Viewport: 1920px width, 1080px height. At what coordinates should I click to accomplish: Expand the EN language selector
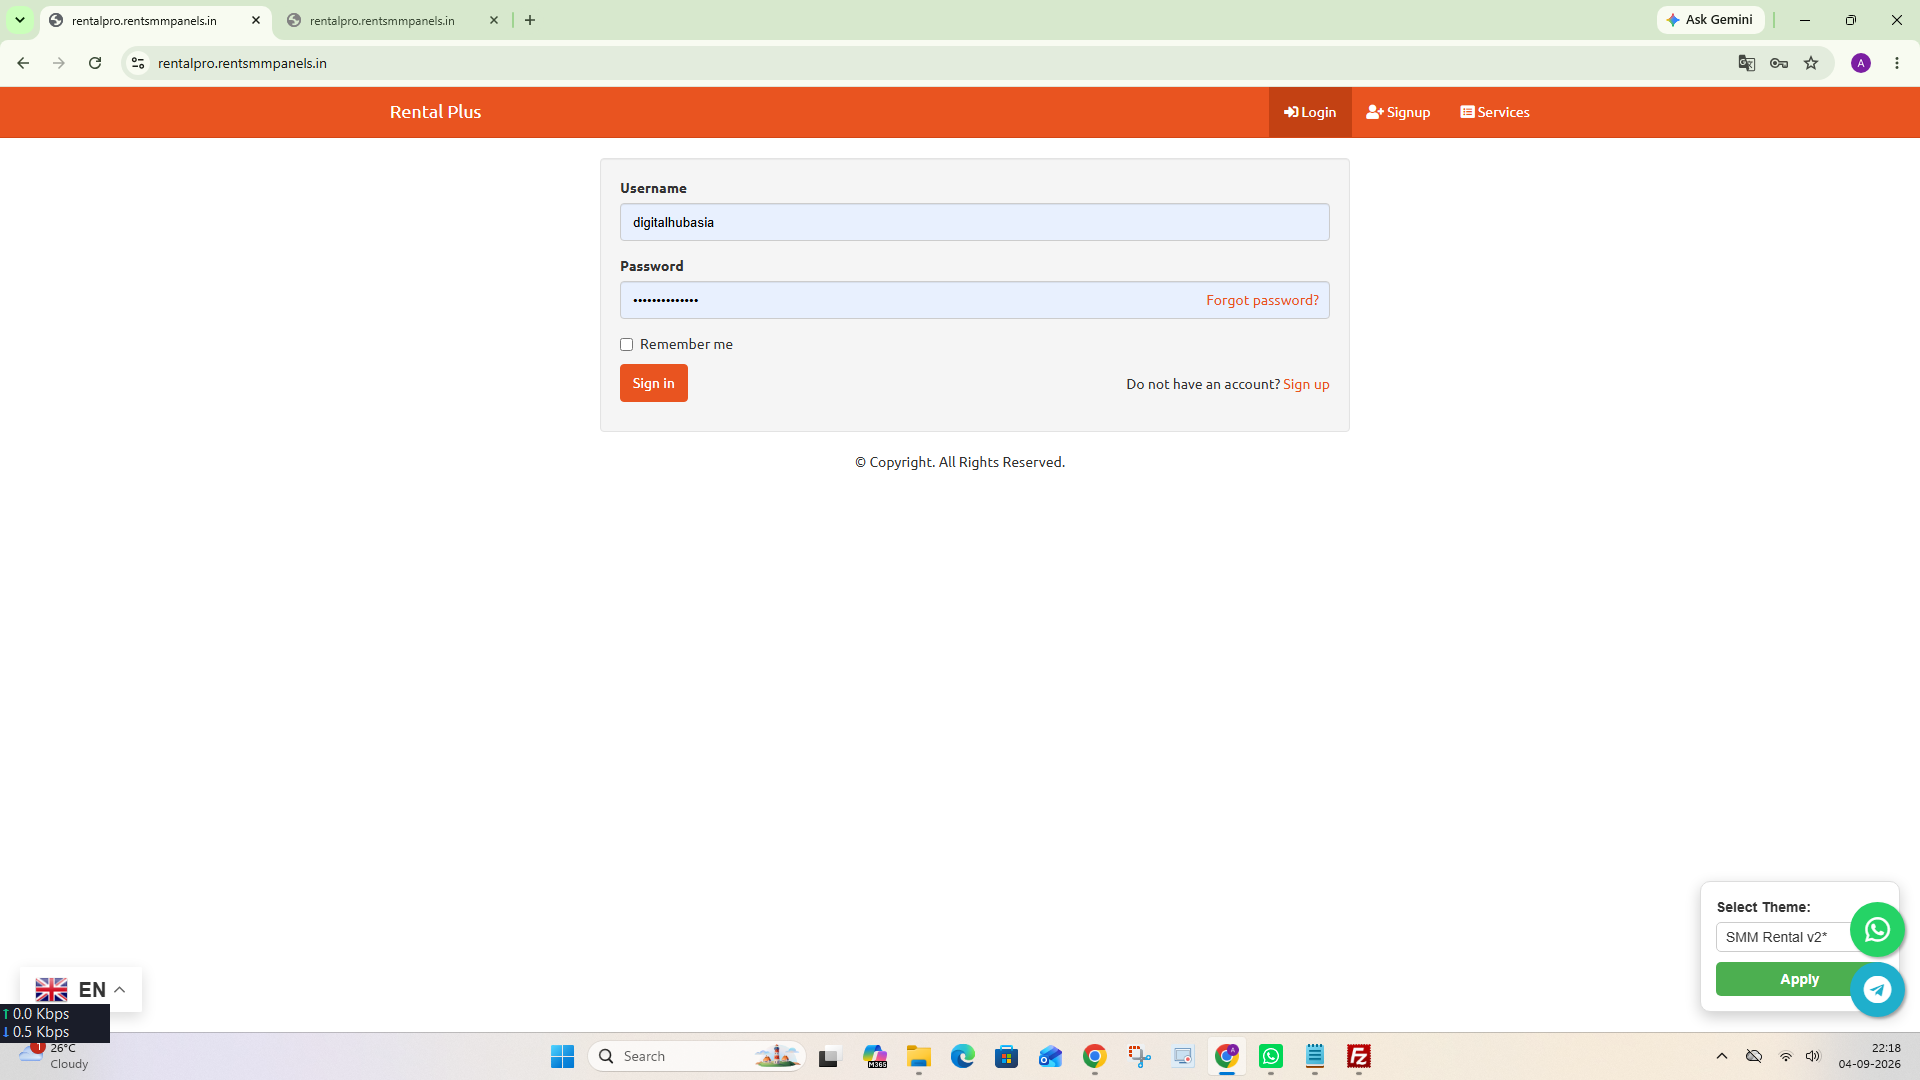click(81, 990)
